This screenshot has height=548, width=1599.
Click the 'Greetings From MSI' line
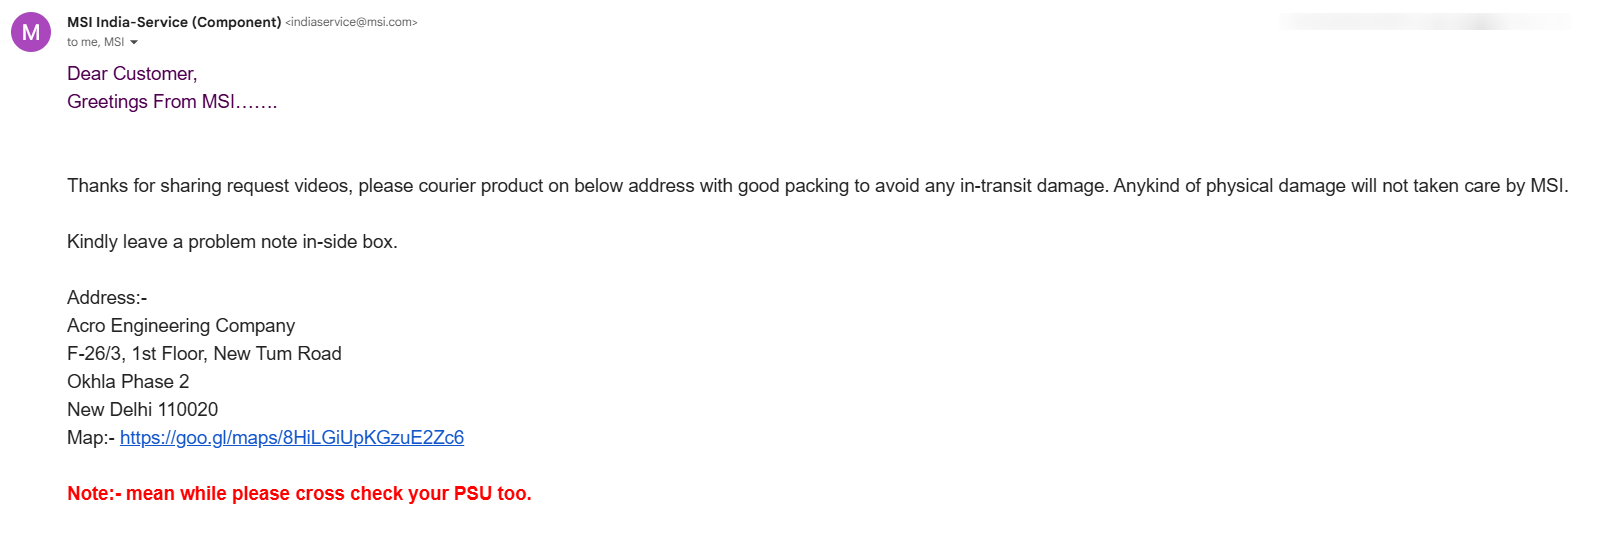172,101
